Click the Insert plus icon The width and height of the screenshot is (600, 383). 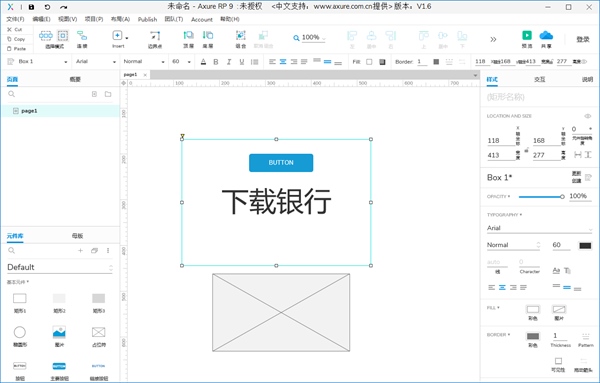point(117,35)
